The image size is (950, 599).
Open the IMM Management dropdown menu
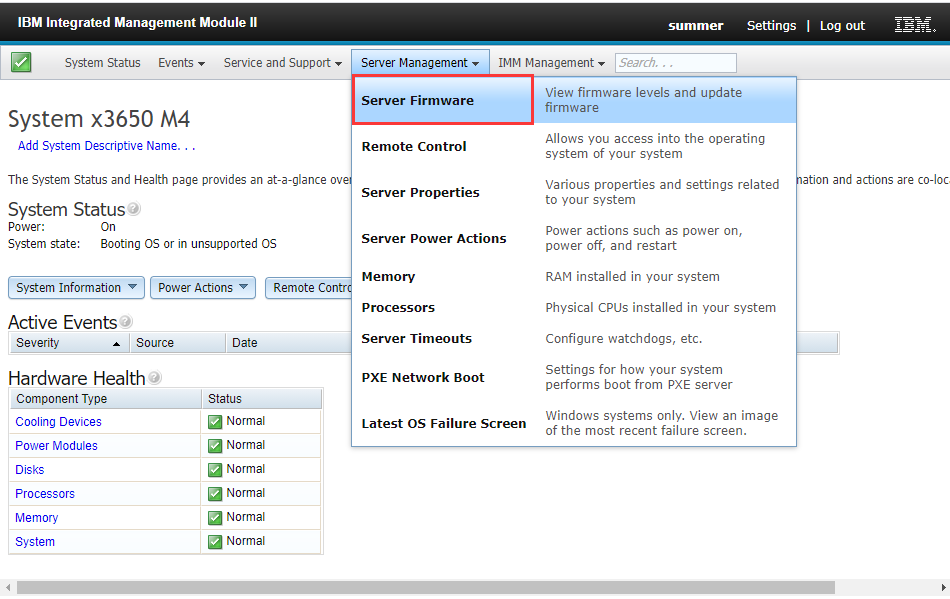(551, 63)
